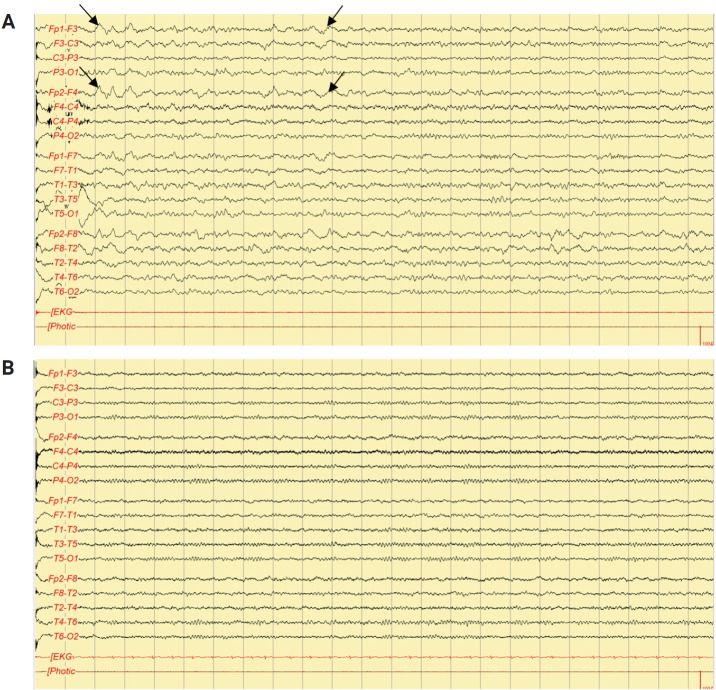Select the EKG channel label in panel A
Viewport: 716px width, 690px height.
(62, 312)
